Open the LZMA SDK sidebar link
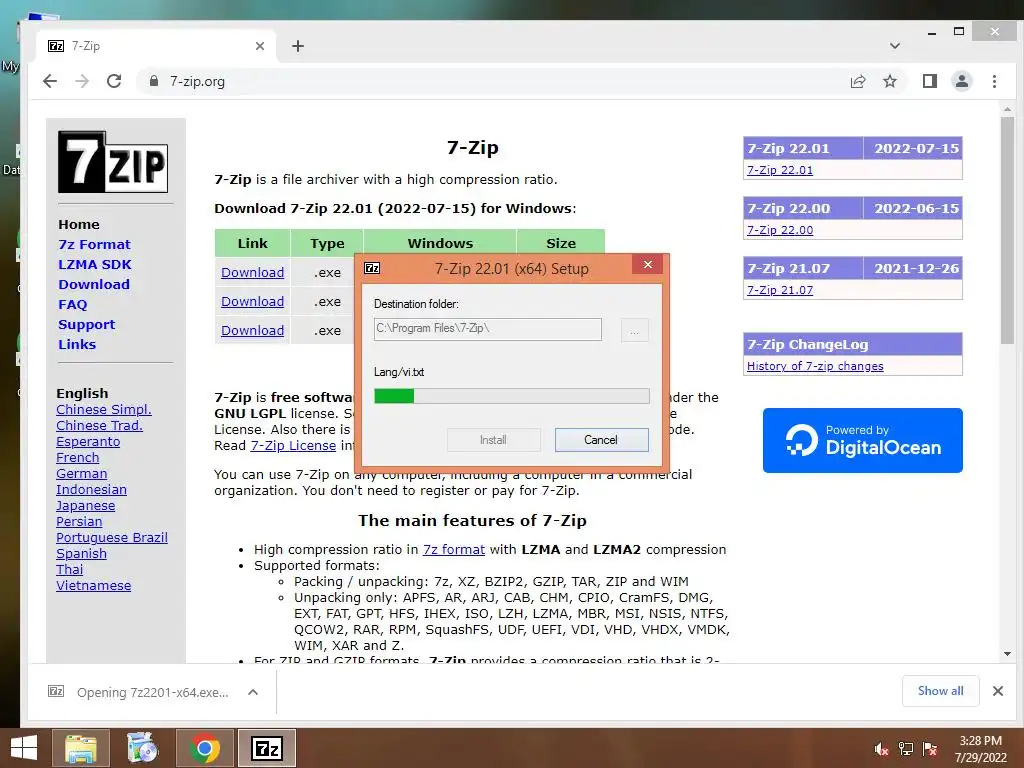This screenshot has height=768, width=1024. (95, 264)
